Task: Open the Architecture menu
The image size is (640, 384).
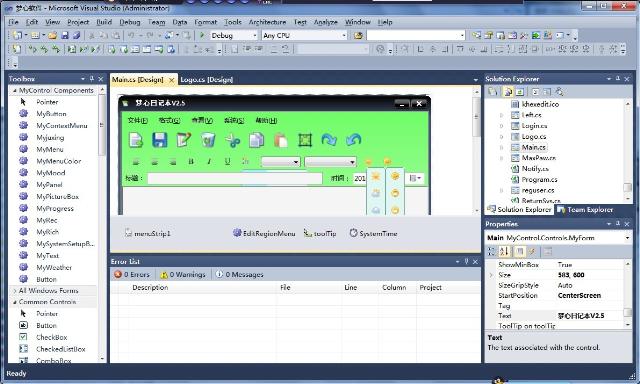Action: click(267, 22)
